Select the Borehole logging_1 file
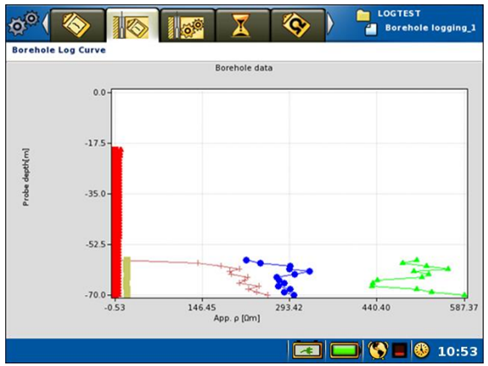488x366 pixels. 430,28
